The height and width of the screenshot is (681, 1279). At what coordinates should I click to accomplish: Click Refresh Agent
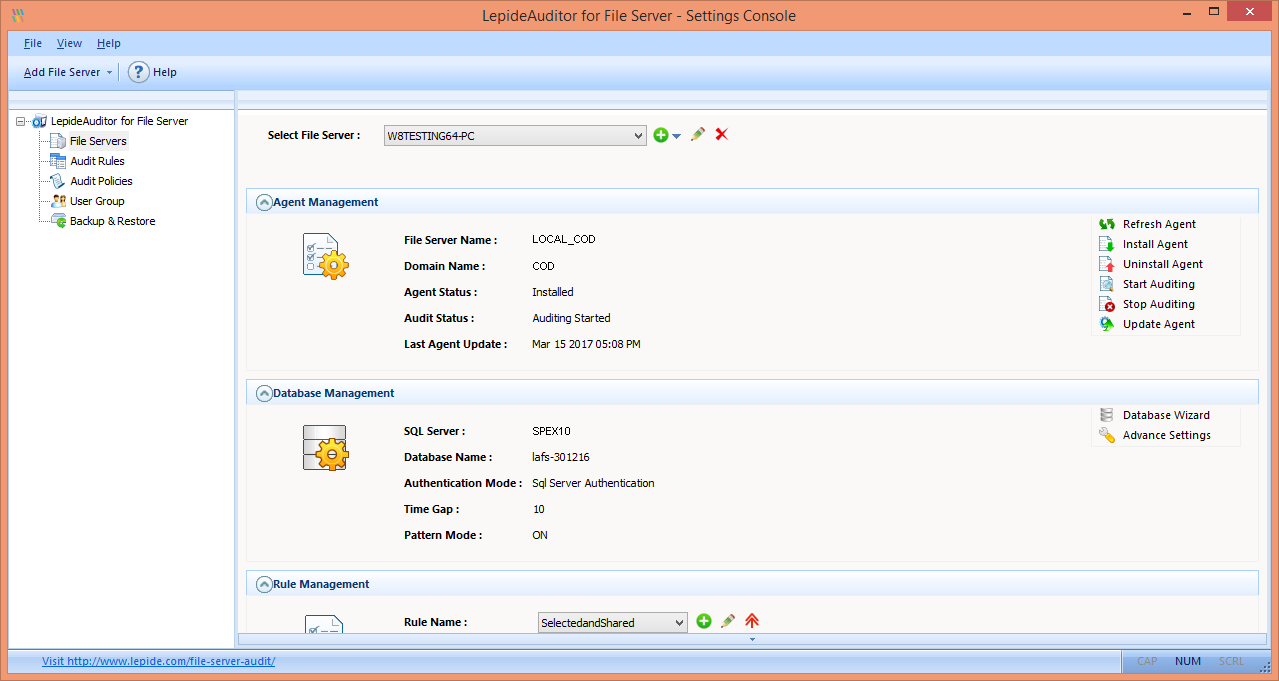tap(1159, 224)
